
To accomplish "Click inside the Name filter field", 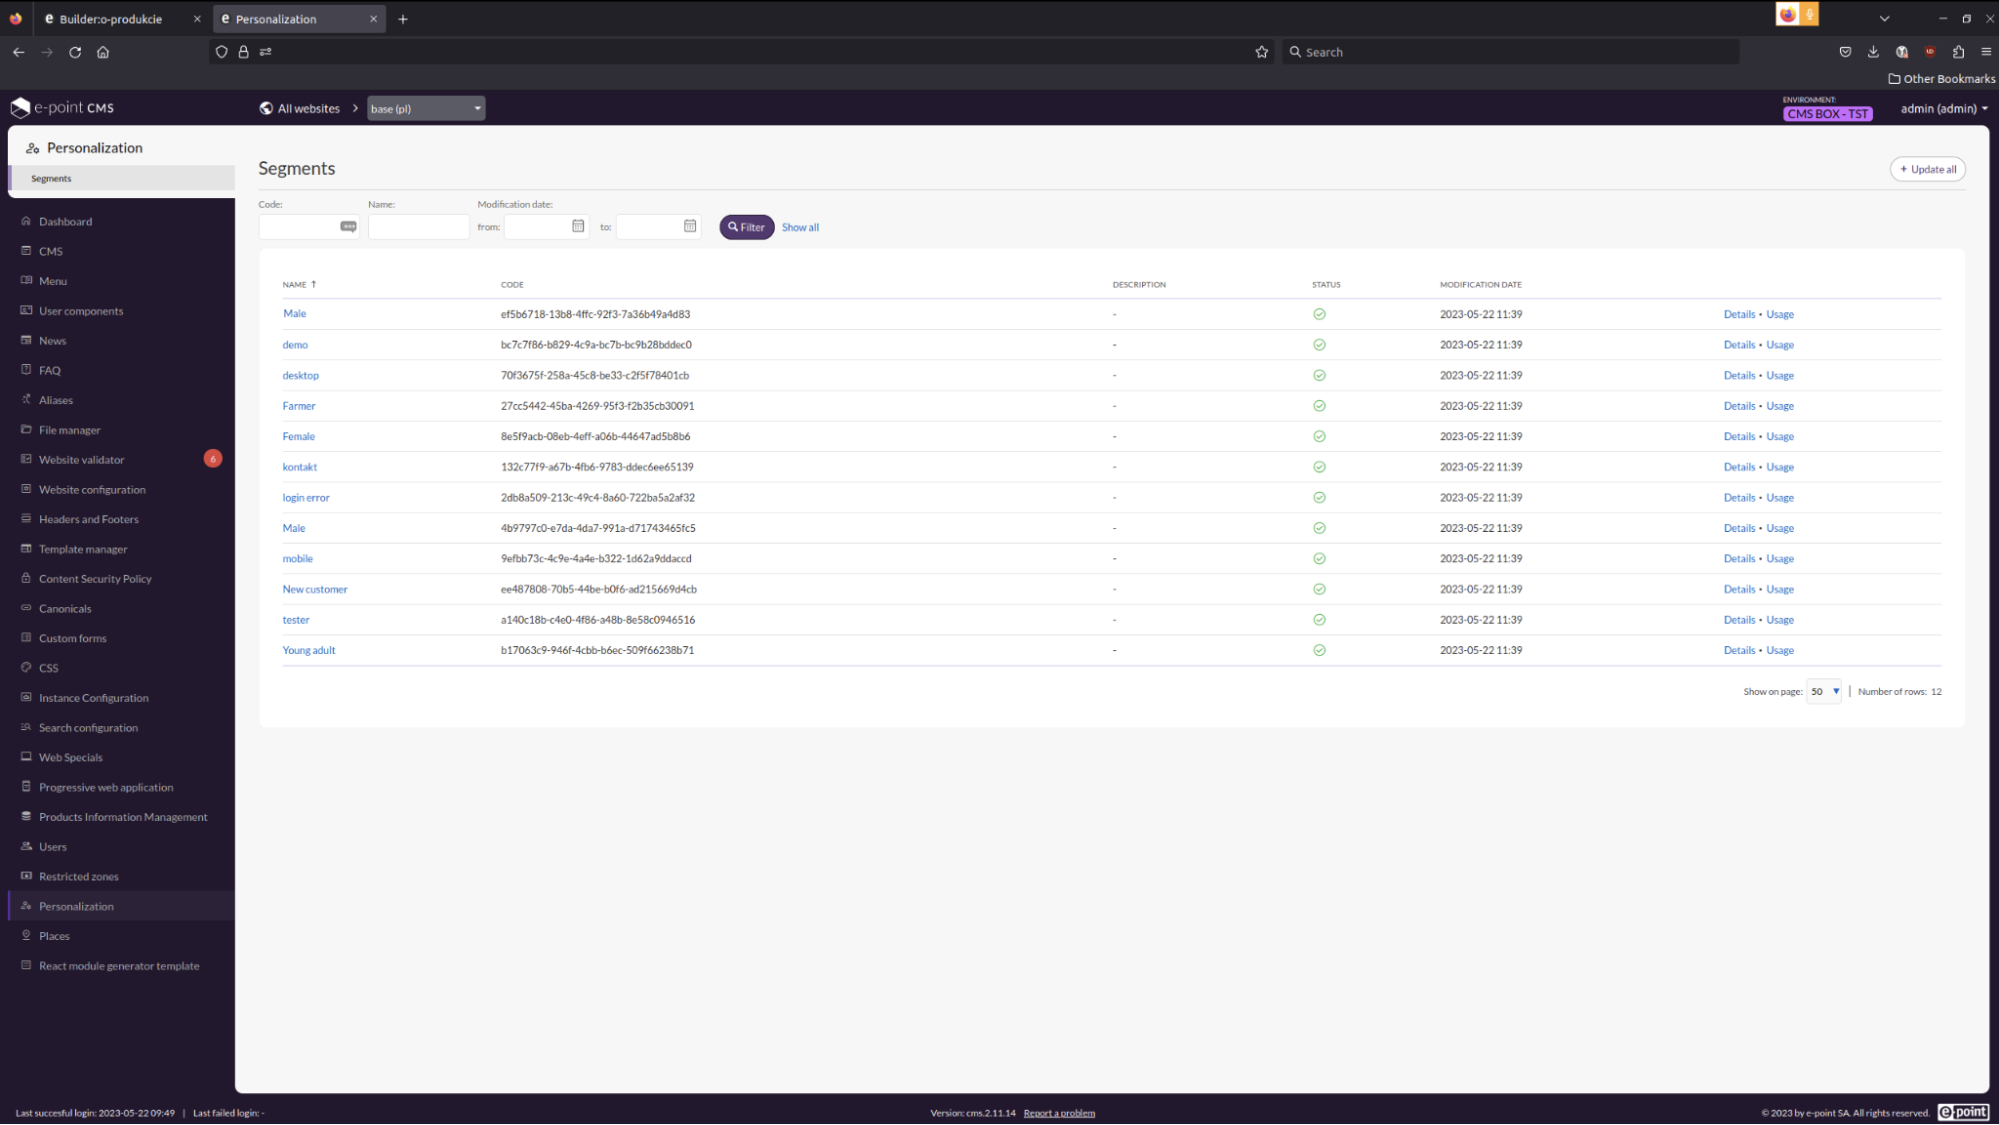I will coord(418,227).
